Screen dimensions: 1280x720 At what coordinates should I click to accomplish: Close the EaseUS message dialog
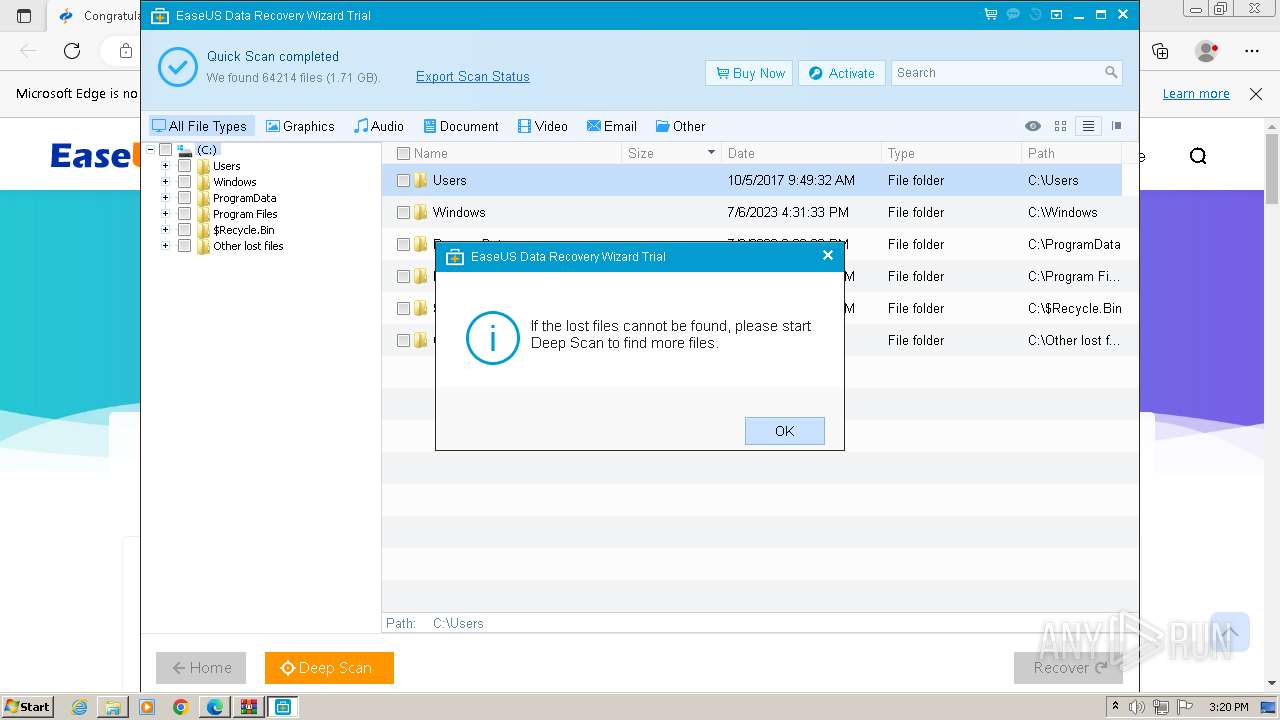827,255
